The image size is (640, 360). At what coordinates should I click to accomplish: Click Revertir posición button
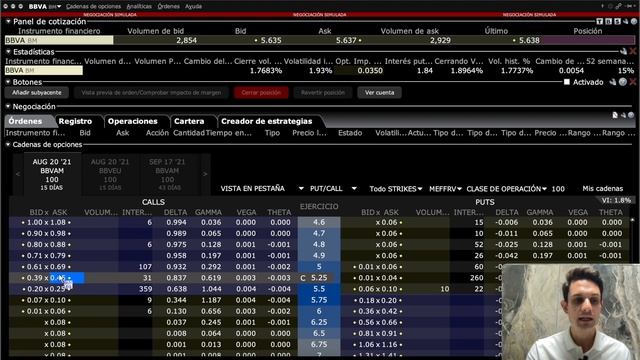tap(323, 93)
